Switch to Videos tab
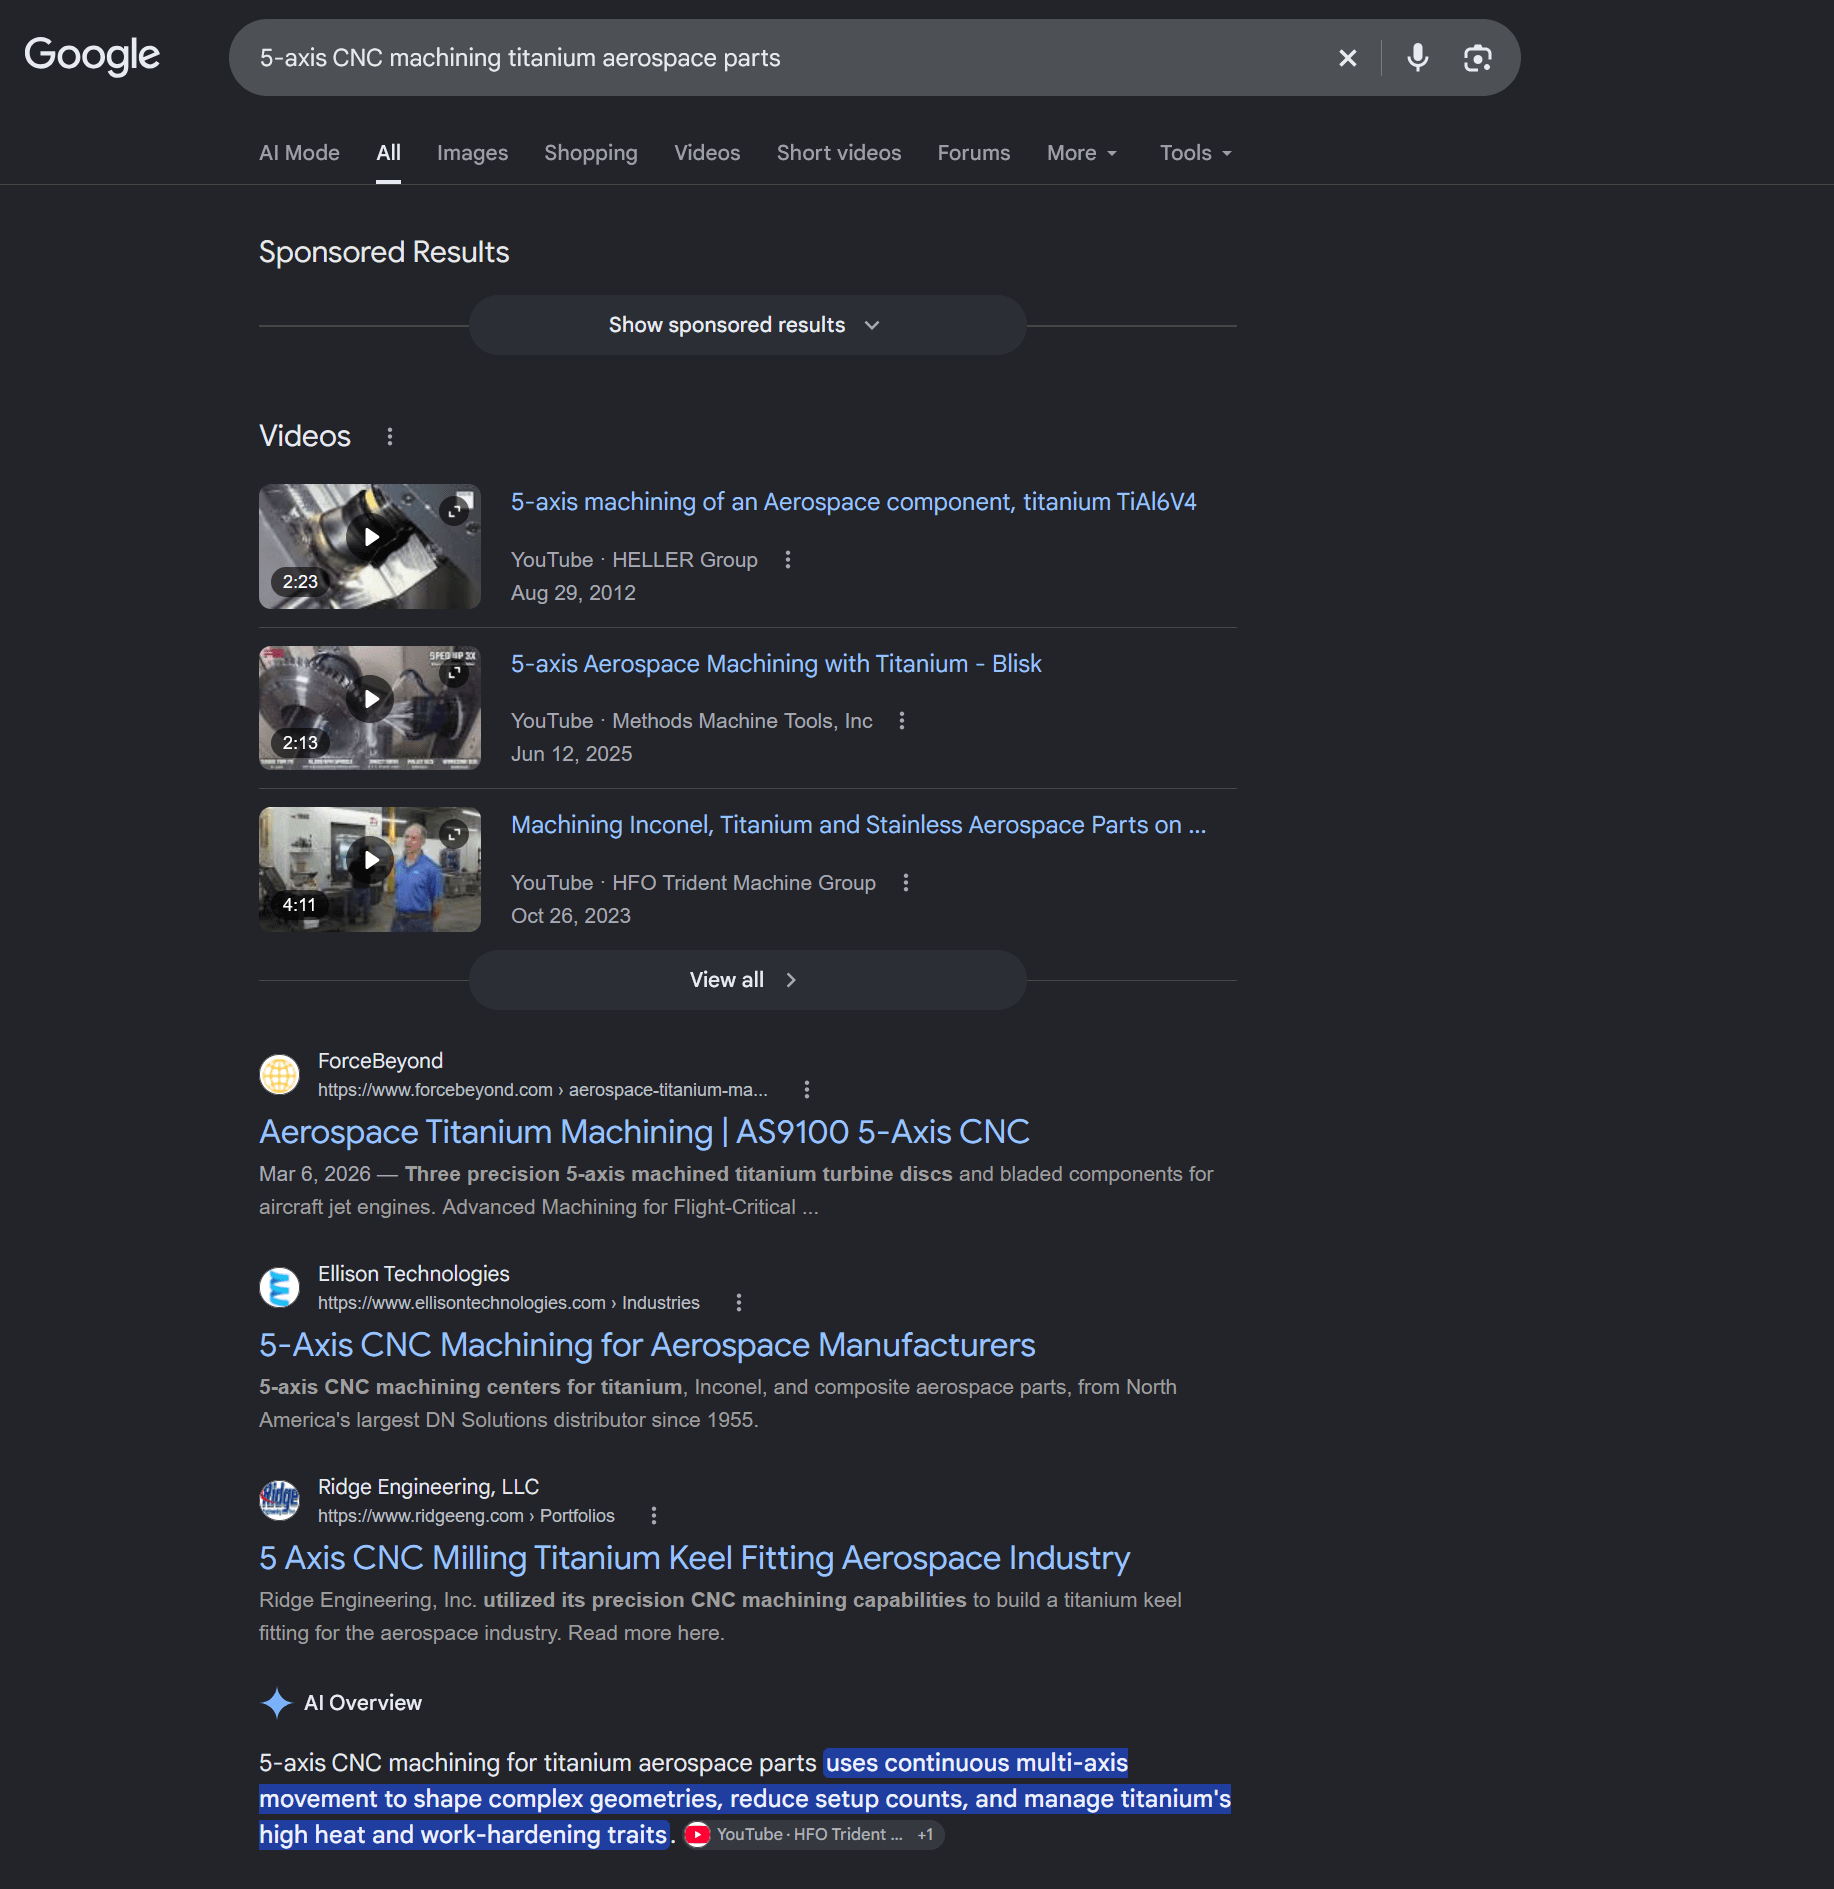The height and width of the screenshot is (1889, 1834). 707,153
